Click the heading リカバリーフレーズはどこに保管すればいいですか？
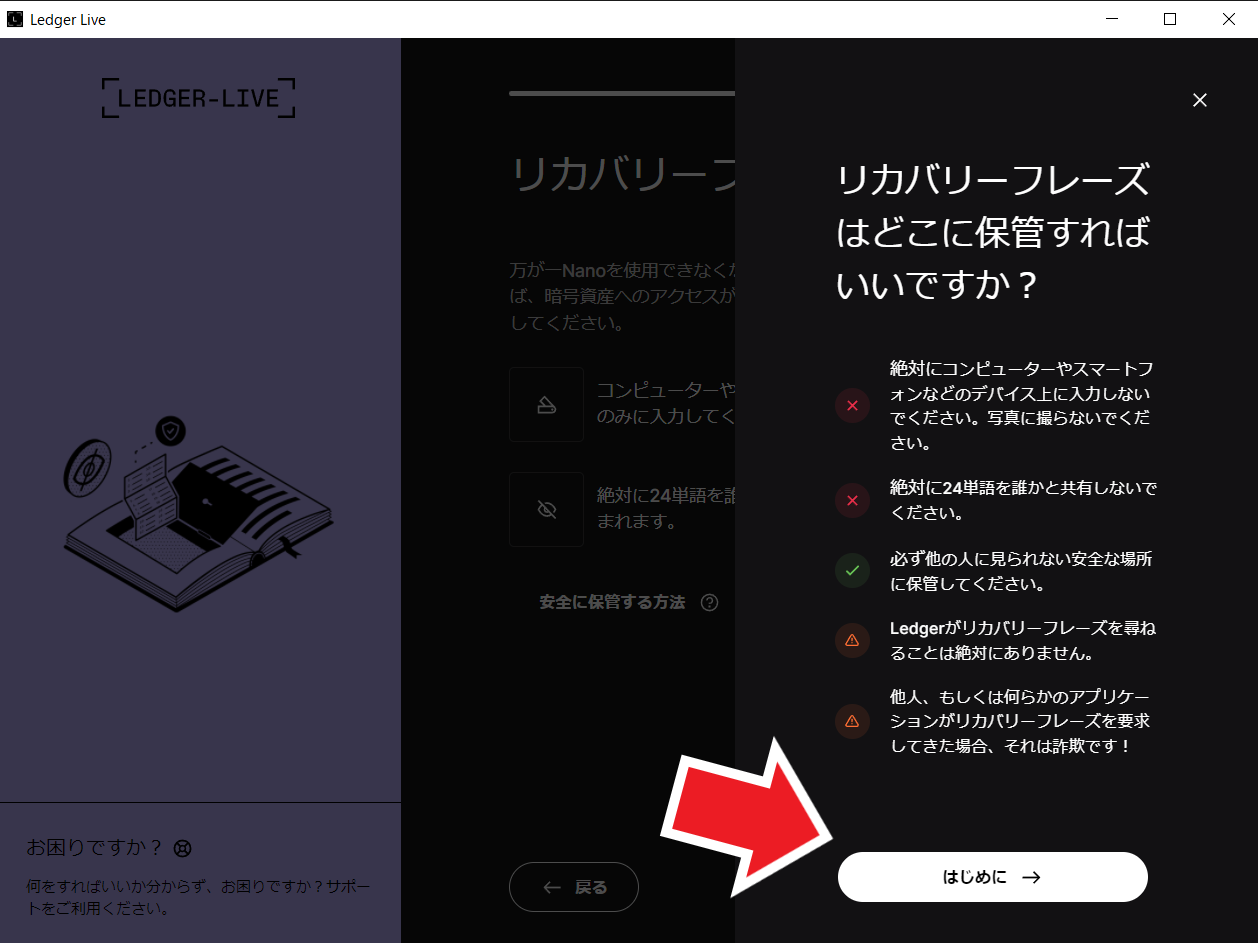Screen dimensions: 1258x943 [x=993, y=232]
